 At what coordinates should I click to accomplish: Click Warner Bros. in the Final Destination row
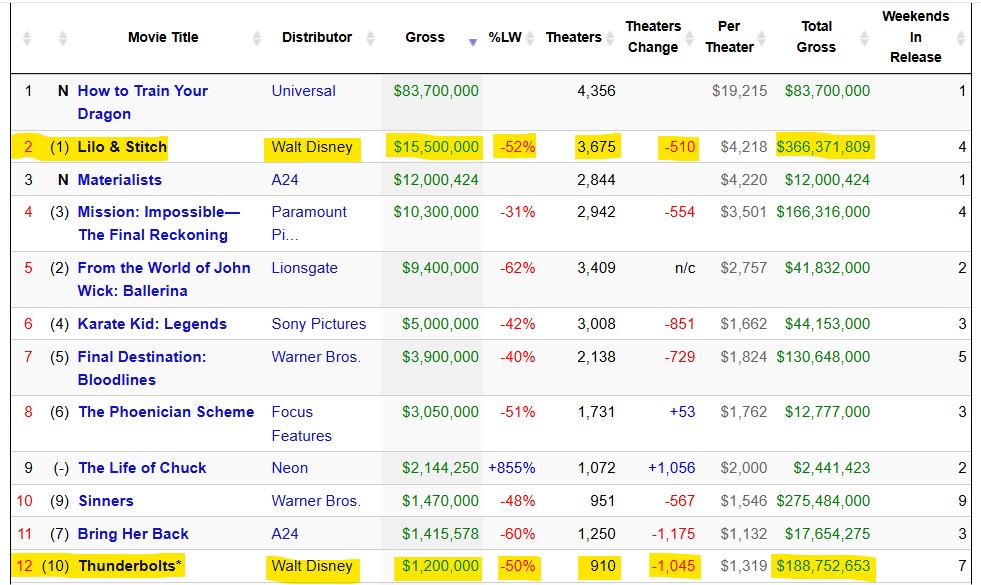tap(316, 357)
